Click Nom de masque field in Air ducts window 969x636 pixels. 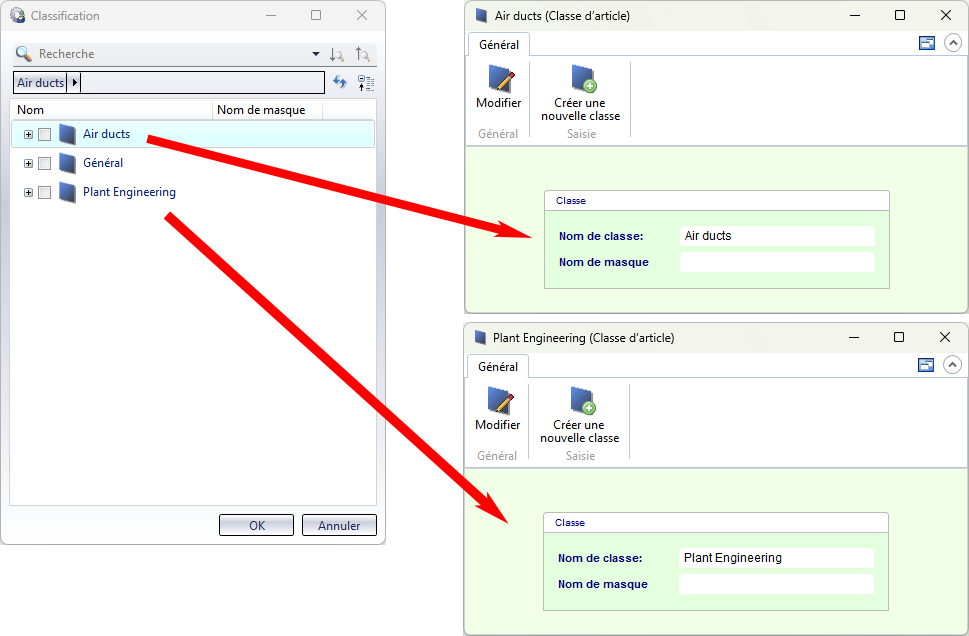coord(777,262)
